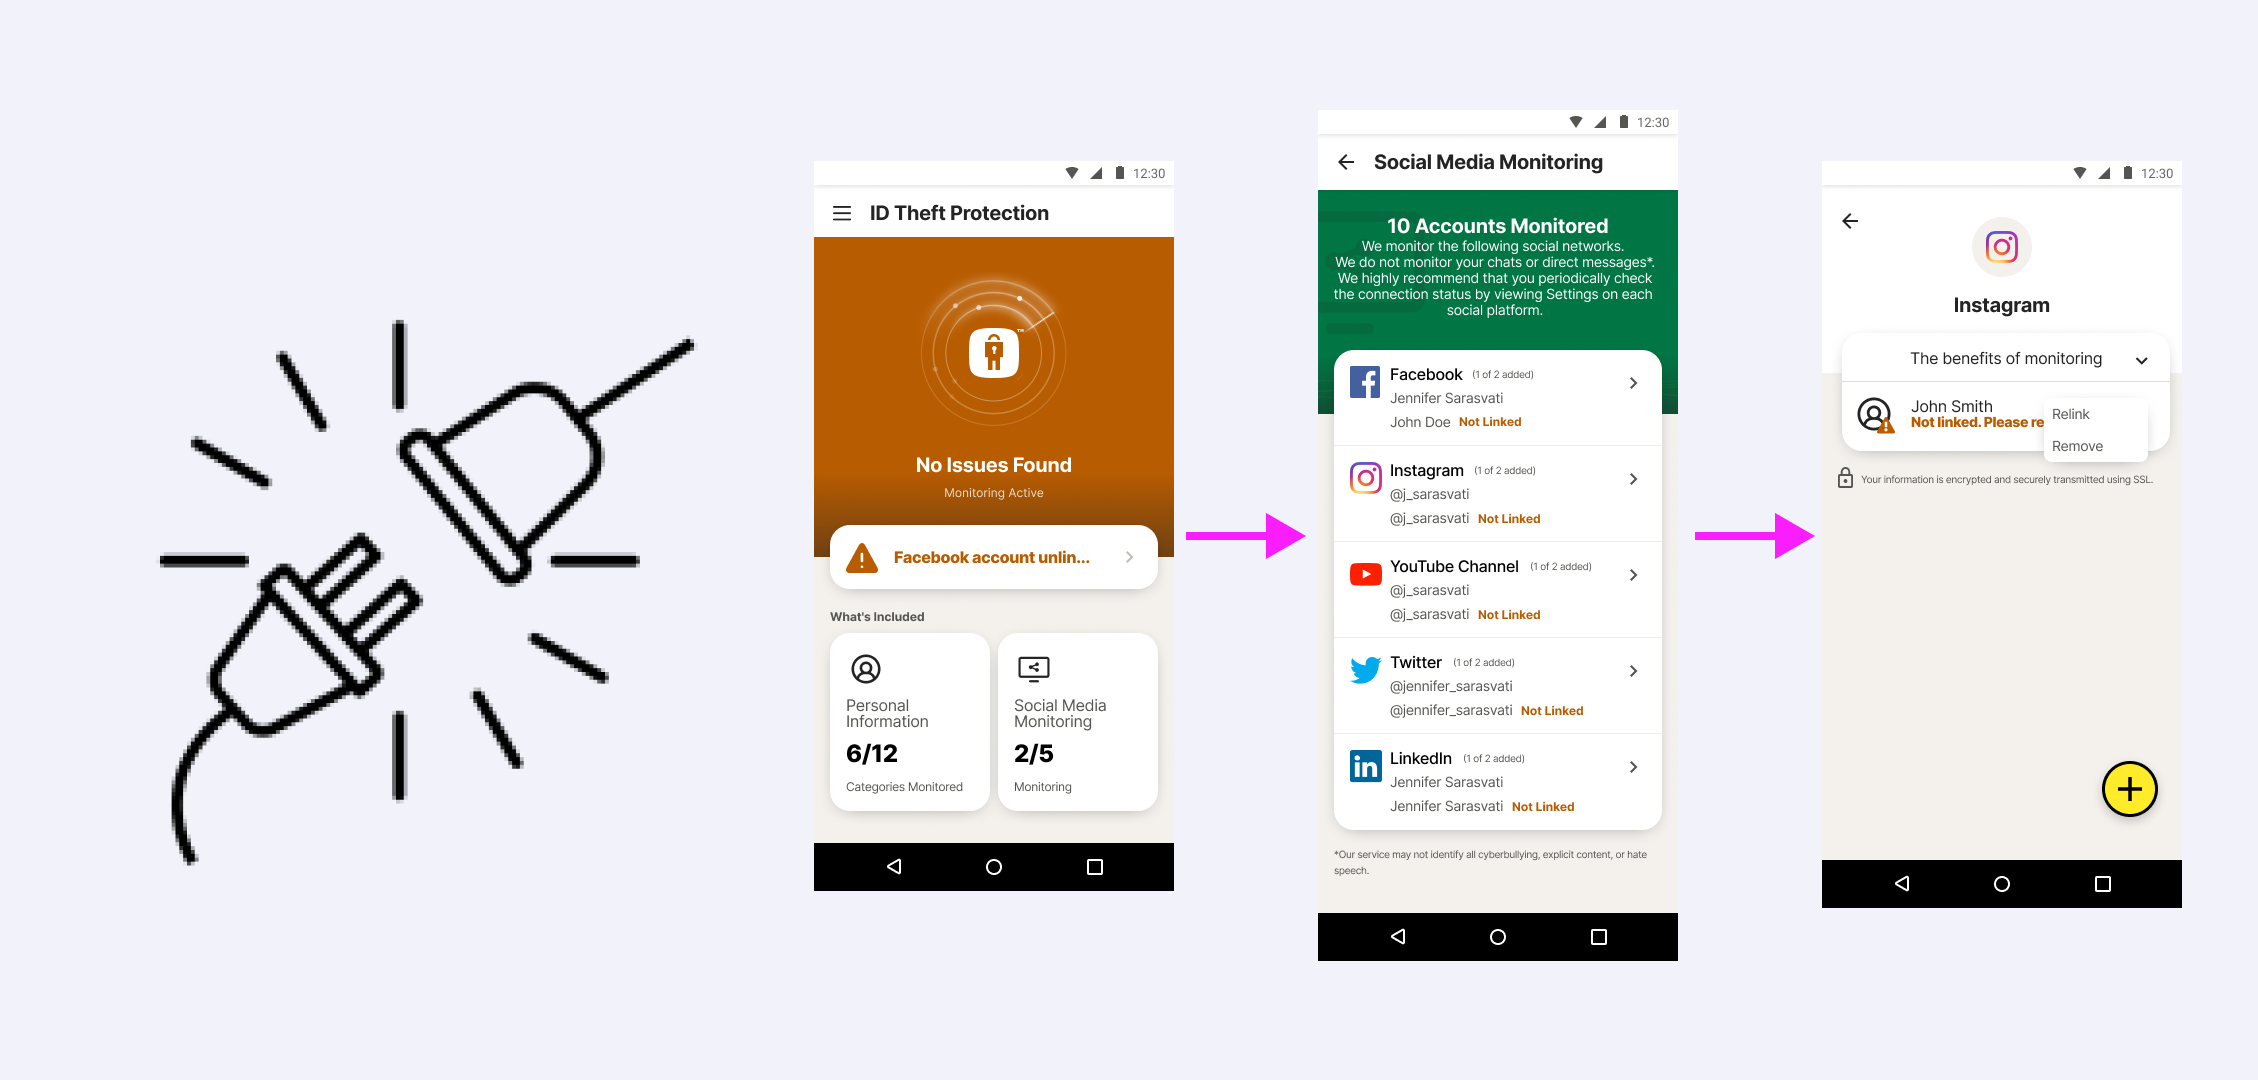
Task: Toggle back navigation arrow on Instagram screen
Action: pos(1850,220)
